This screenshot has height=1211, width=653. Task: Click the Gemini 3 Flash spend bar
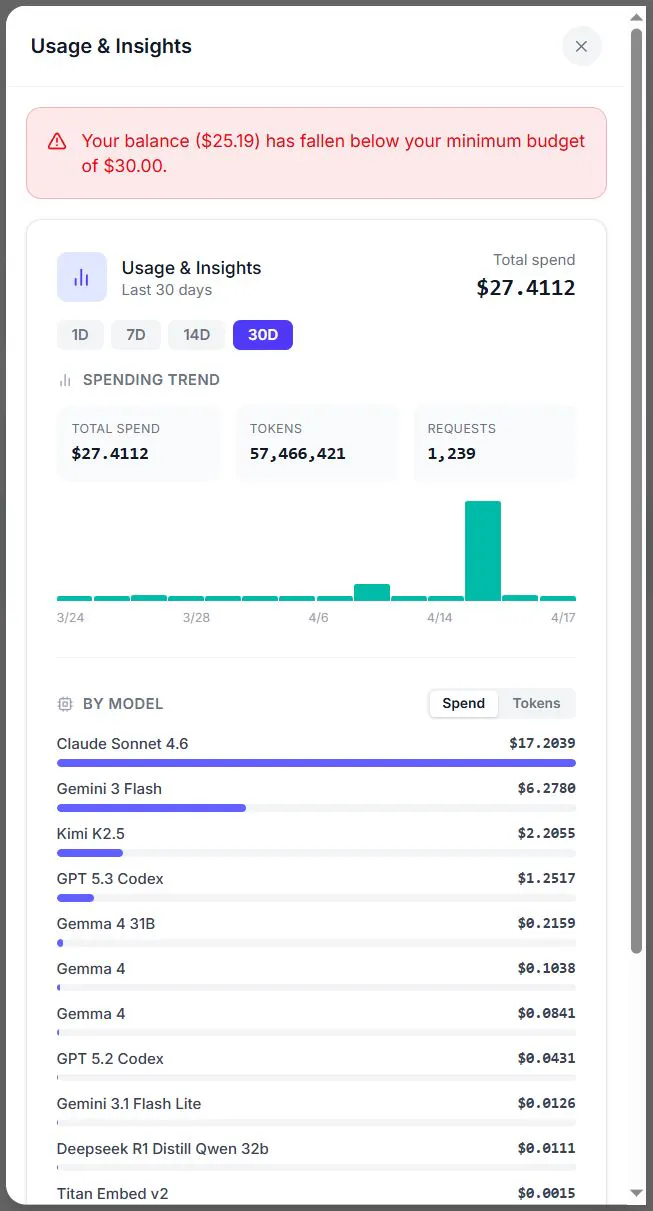[x=151, y=808]
